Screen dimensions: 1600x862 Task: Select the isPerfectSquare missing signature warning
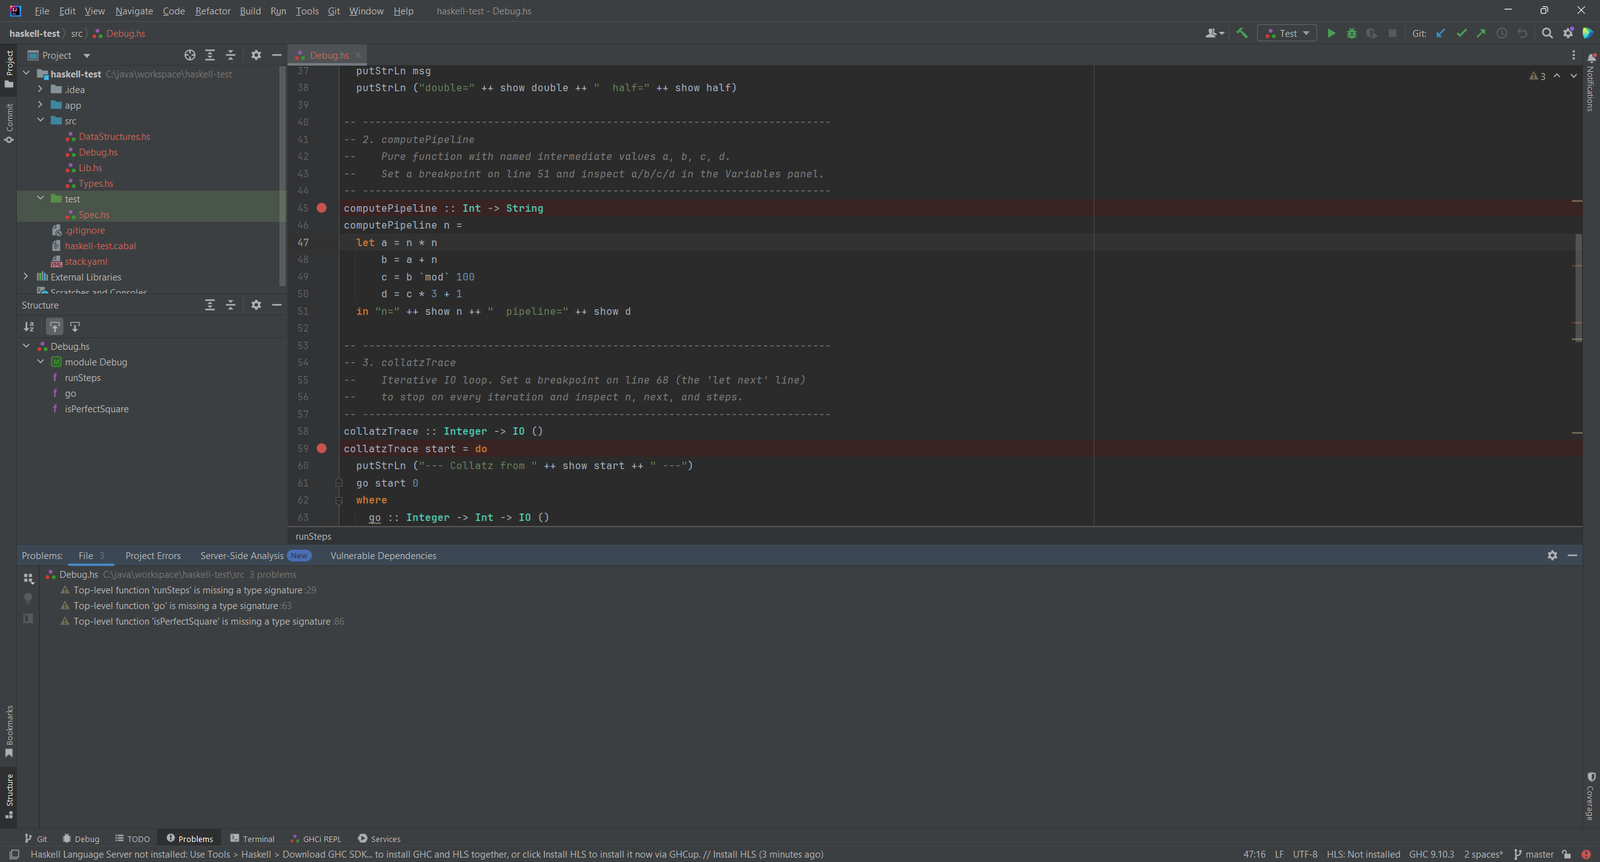(x=202, y=621)
